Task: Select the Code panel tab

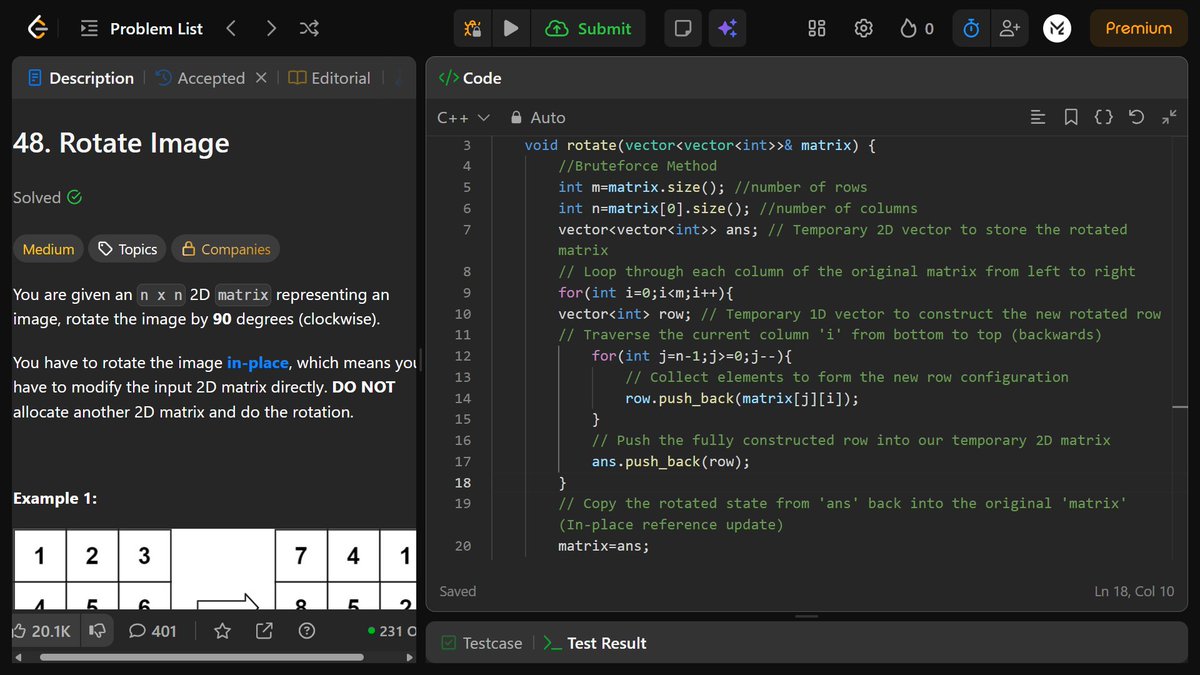Action: tap(471, 78)
